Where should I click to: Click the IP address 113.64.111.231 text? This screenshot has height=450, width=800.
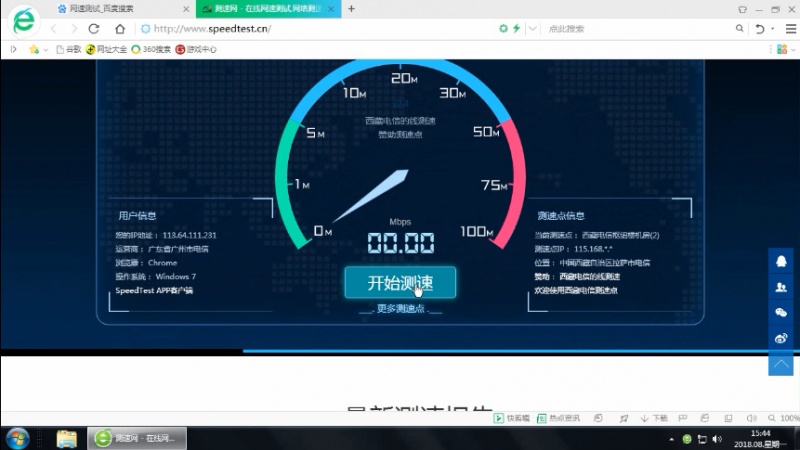[x=189, y=235]
